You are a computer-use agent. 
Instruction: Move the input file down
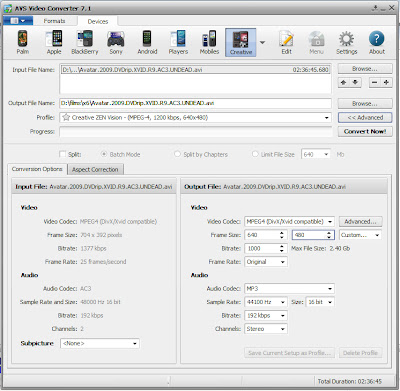(x=355, y=82)
